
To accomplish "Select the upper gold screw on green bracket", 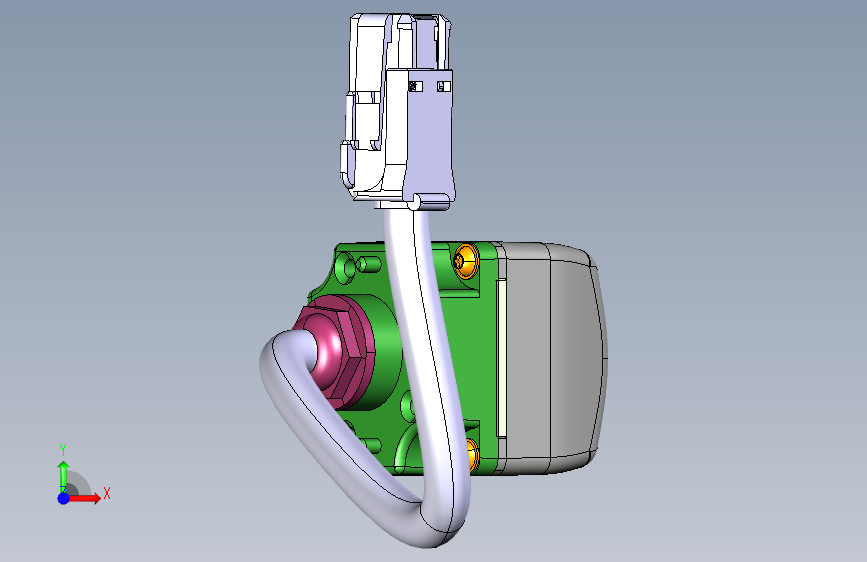I will click(466, 260).
